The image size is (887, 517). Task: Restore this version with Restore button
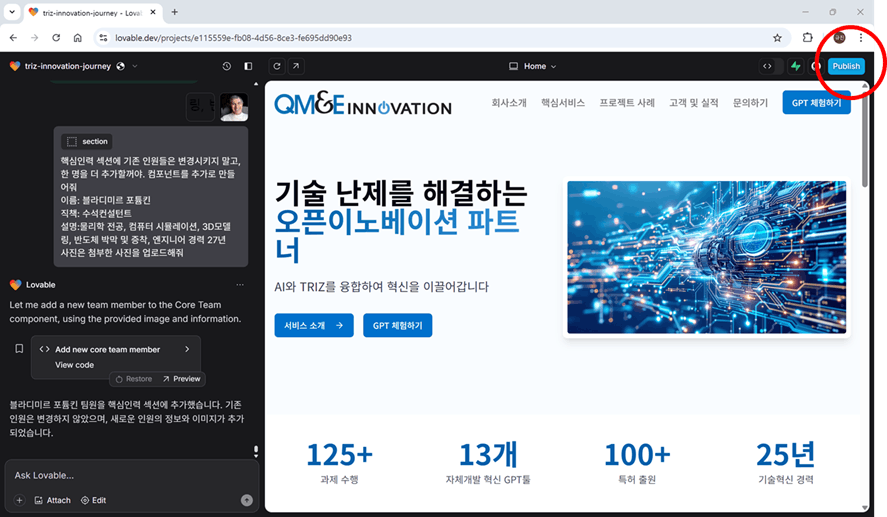(134, 379)
